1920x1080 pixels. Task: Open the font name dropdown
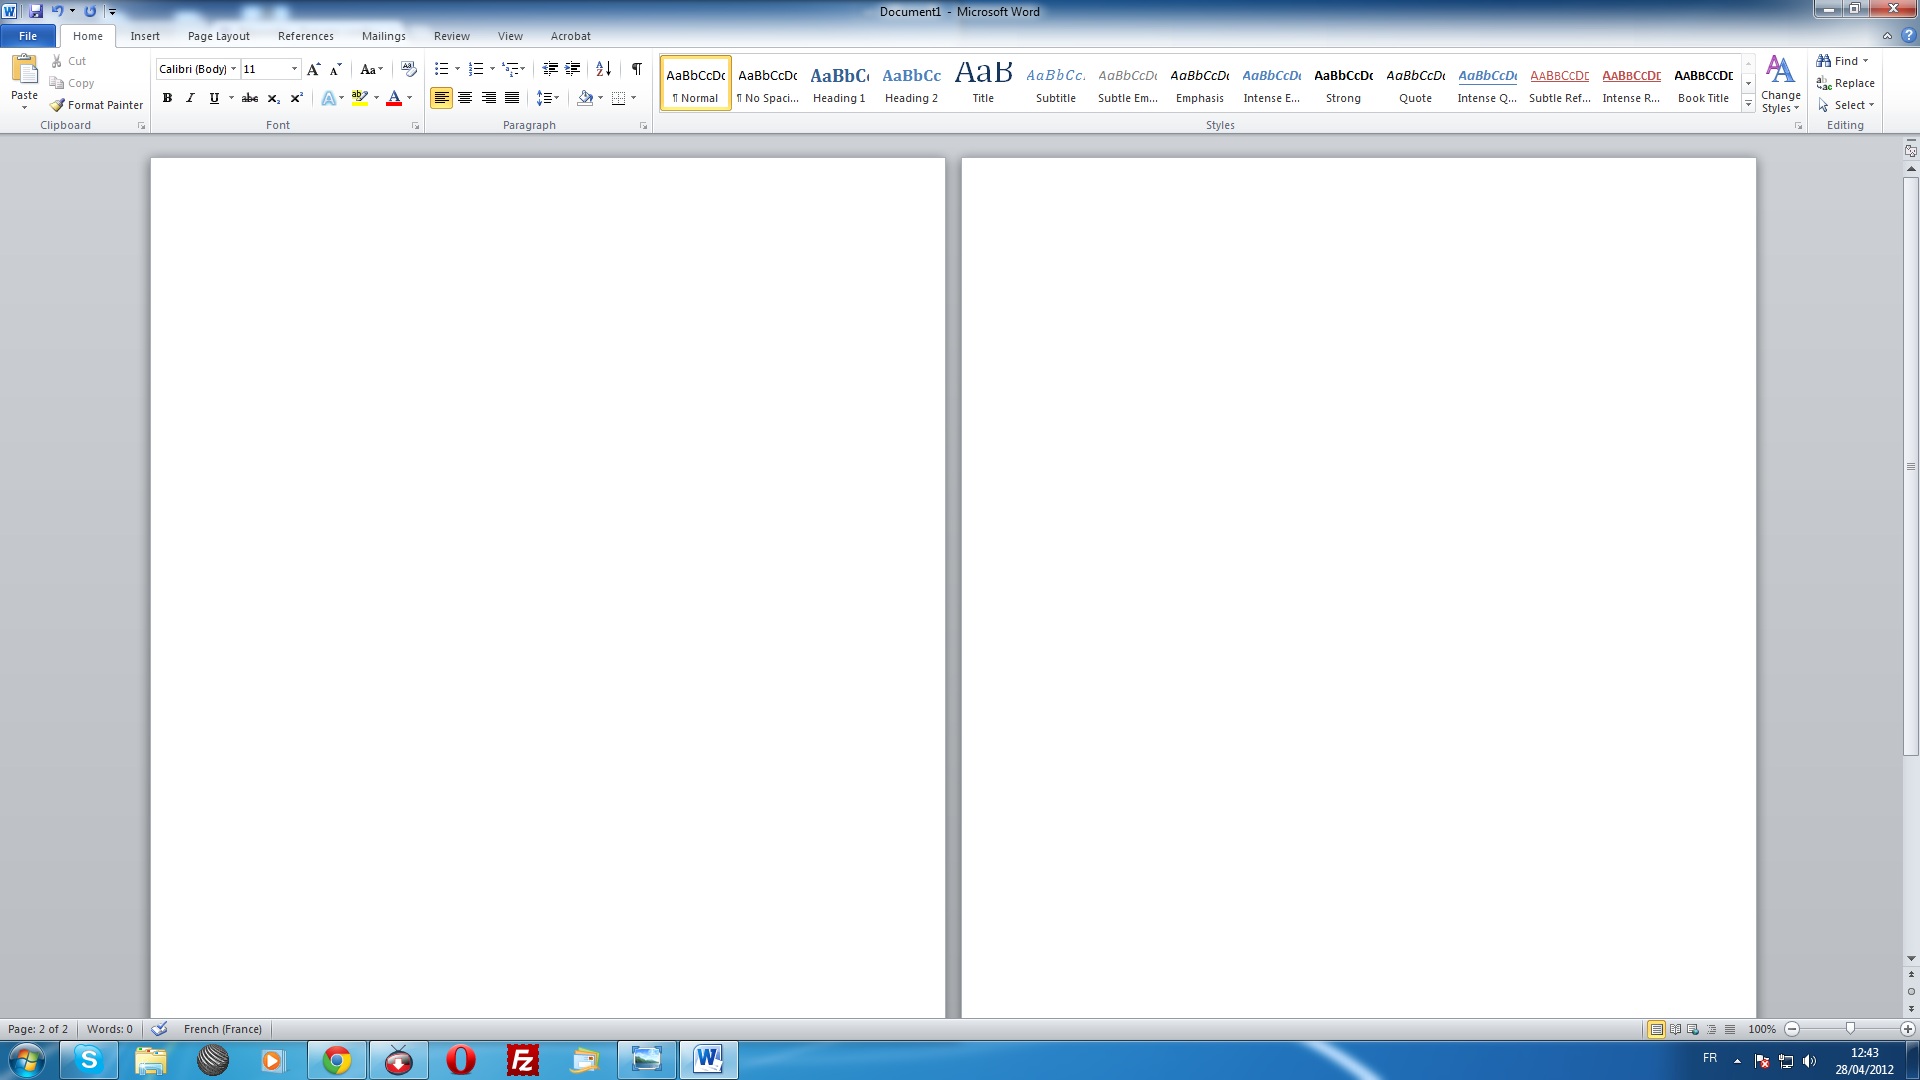233,69
